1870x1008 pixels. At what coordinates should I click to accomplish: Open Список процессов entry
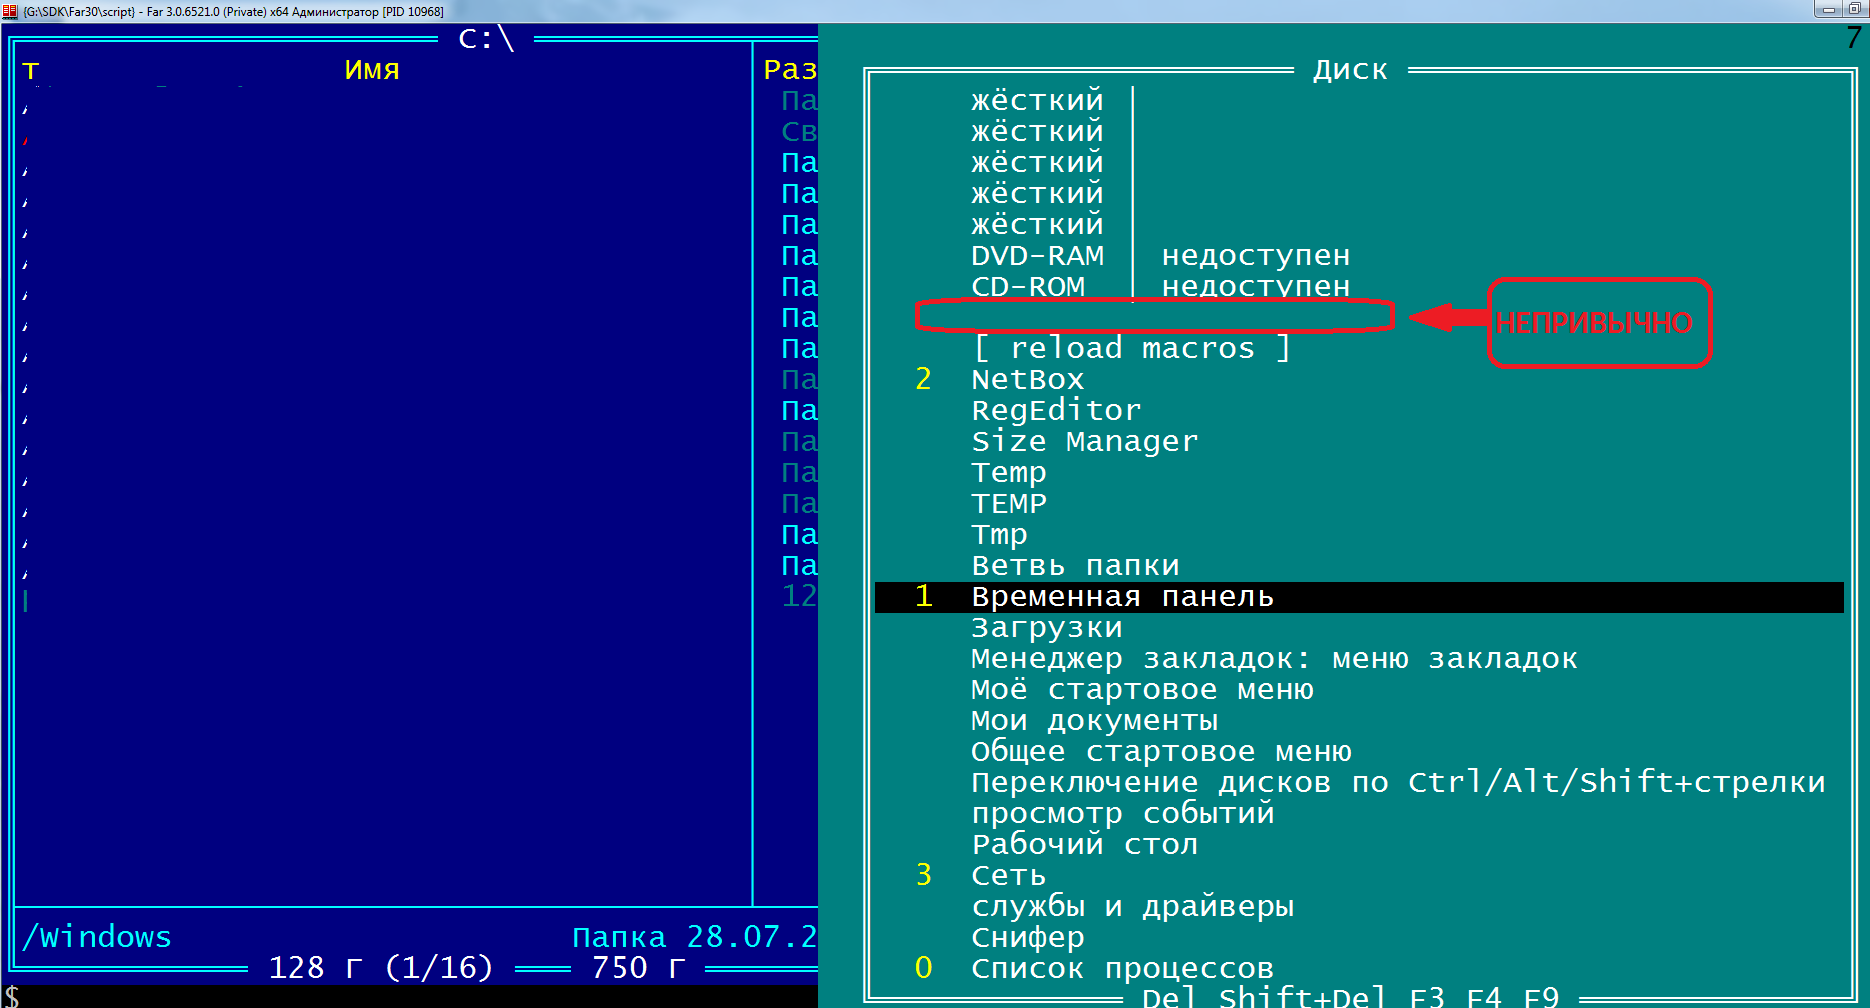(x=1122, y=969)
